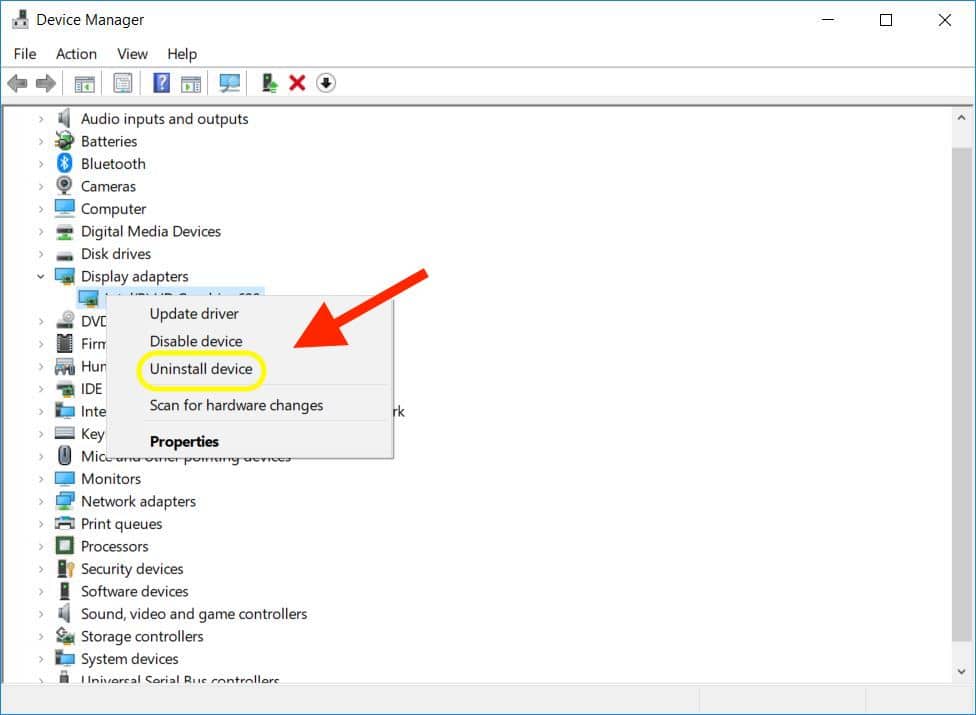Click the down-arrow disable device toolbar icon
The image size is (976, 715).
coord(326,83)
